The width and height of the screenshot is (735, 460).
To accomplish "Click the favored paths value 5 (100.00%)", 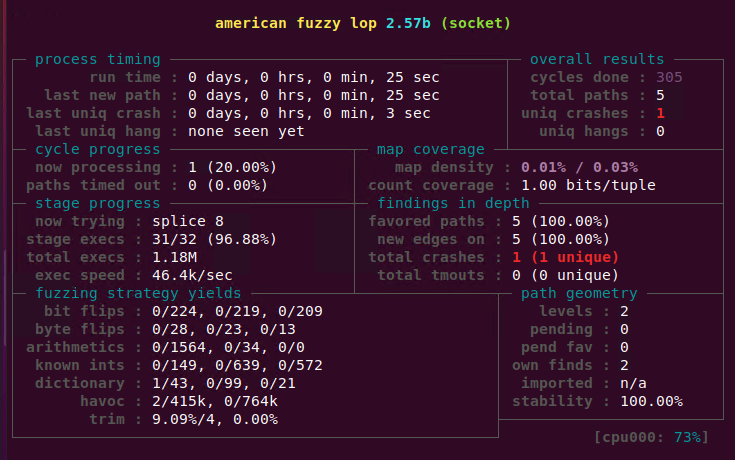I will point(561,221).
